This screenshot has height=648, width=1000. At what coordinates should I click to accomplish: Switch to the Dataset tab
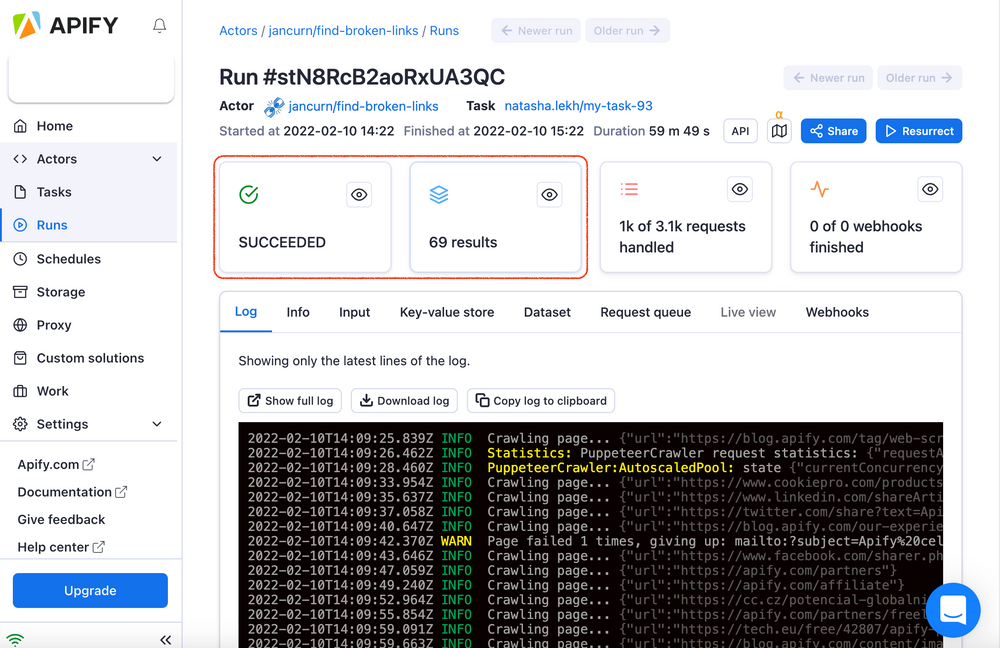[547, 312]
